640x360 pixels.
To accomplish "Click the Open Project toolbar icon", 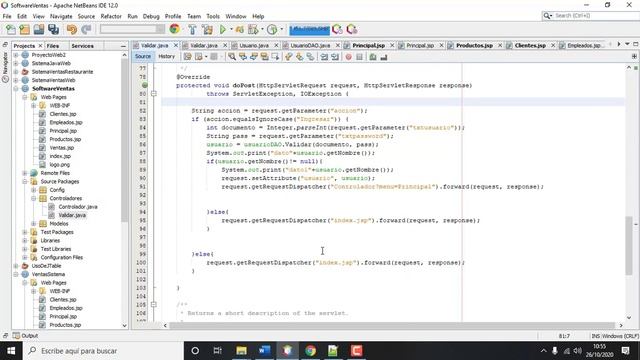I will [39, 29].
